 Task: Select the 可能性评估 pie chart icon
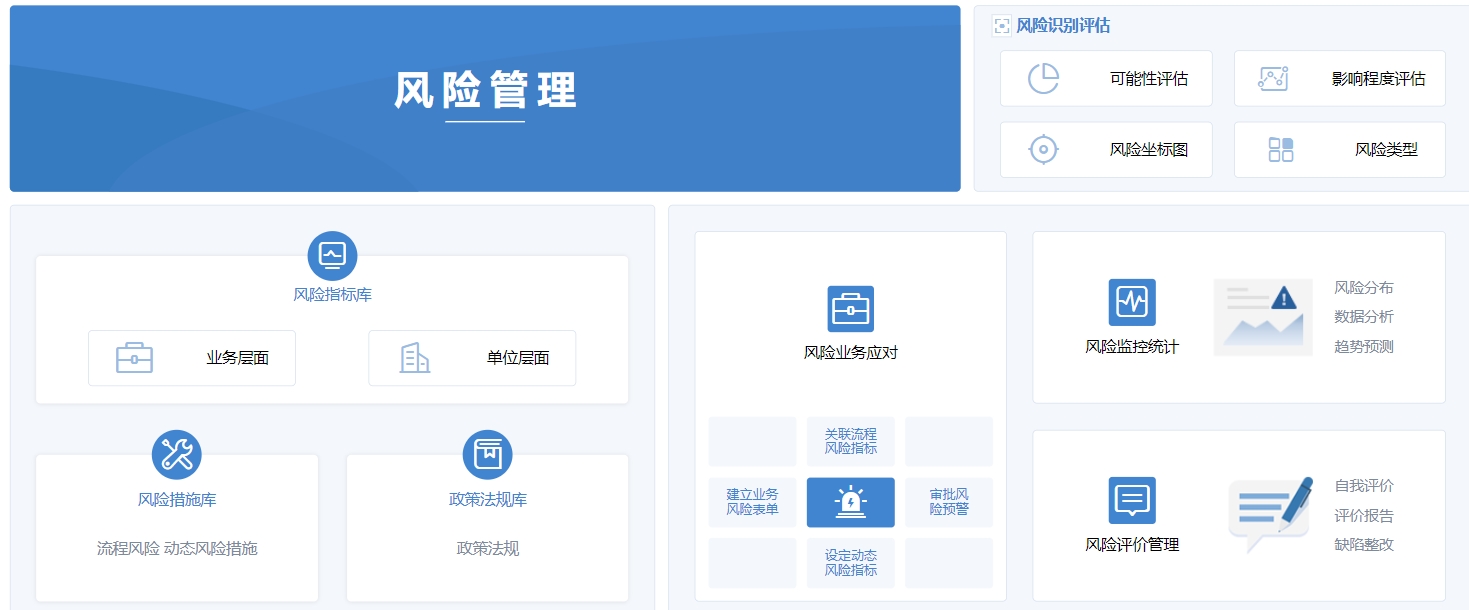click(1043, 77)
